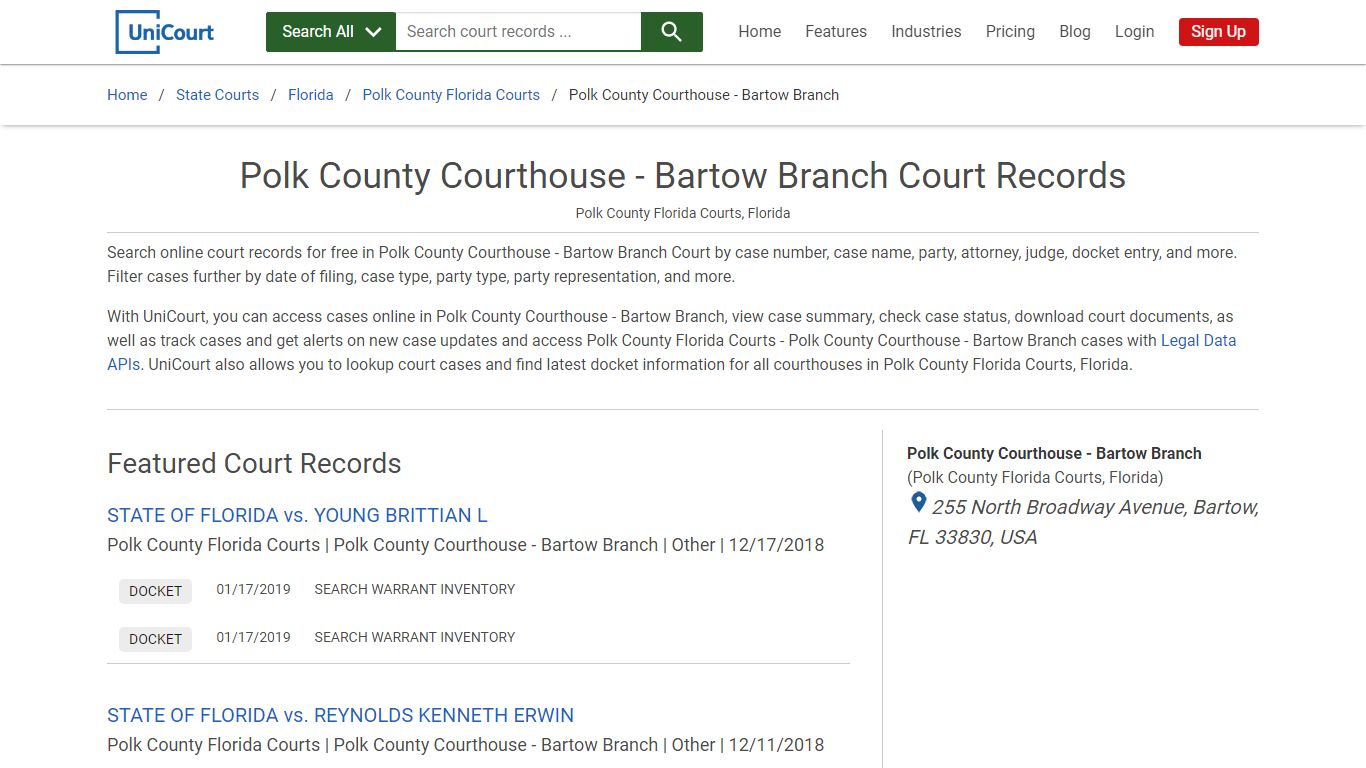
Task: Click current breadcrumb Polk County Courthouse - Bartow Branch
Action: (x=704, y=95)
